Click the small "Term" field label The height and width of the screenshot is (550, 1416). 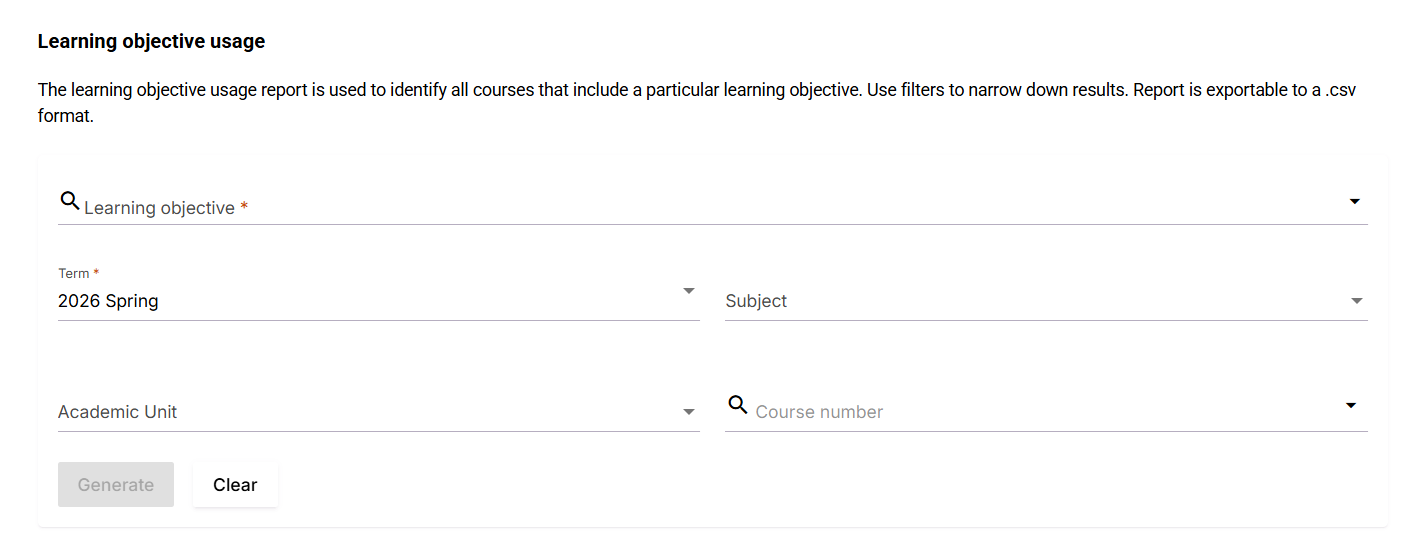click(73, 274)
